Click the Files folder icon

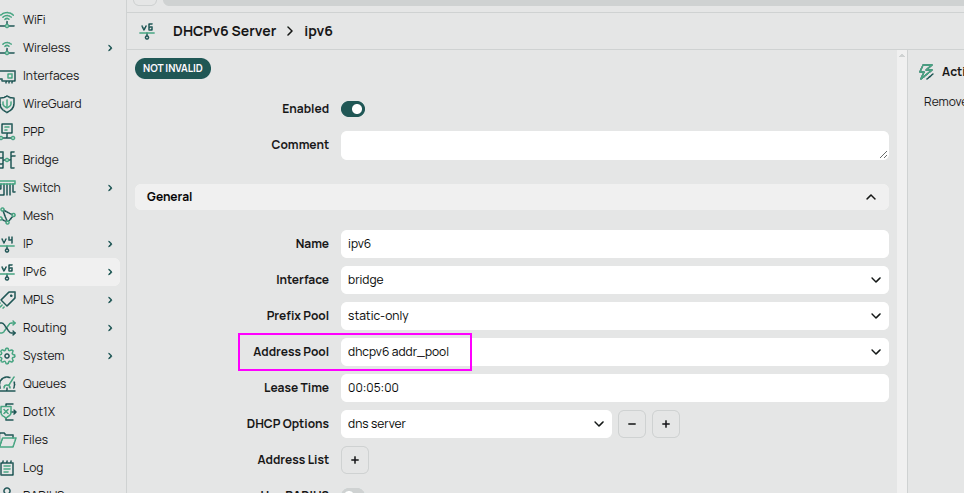tap(9, 440)
